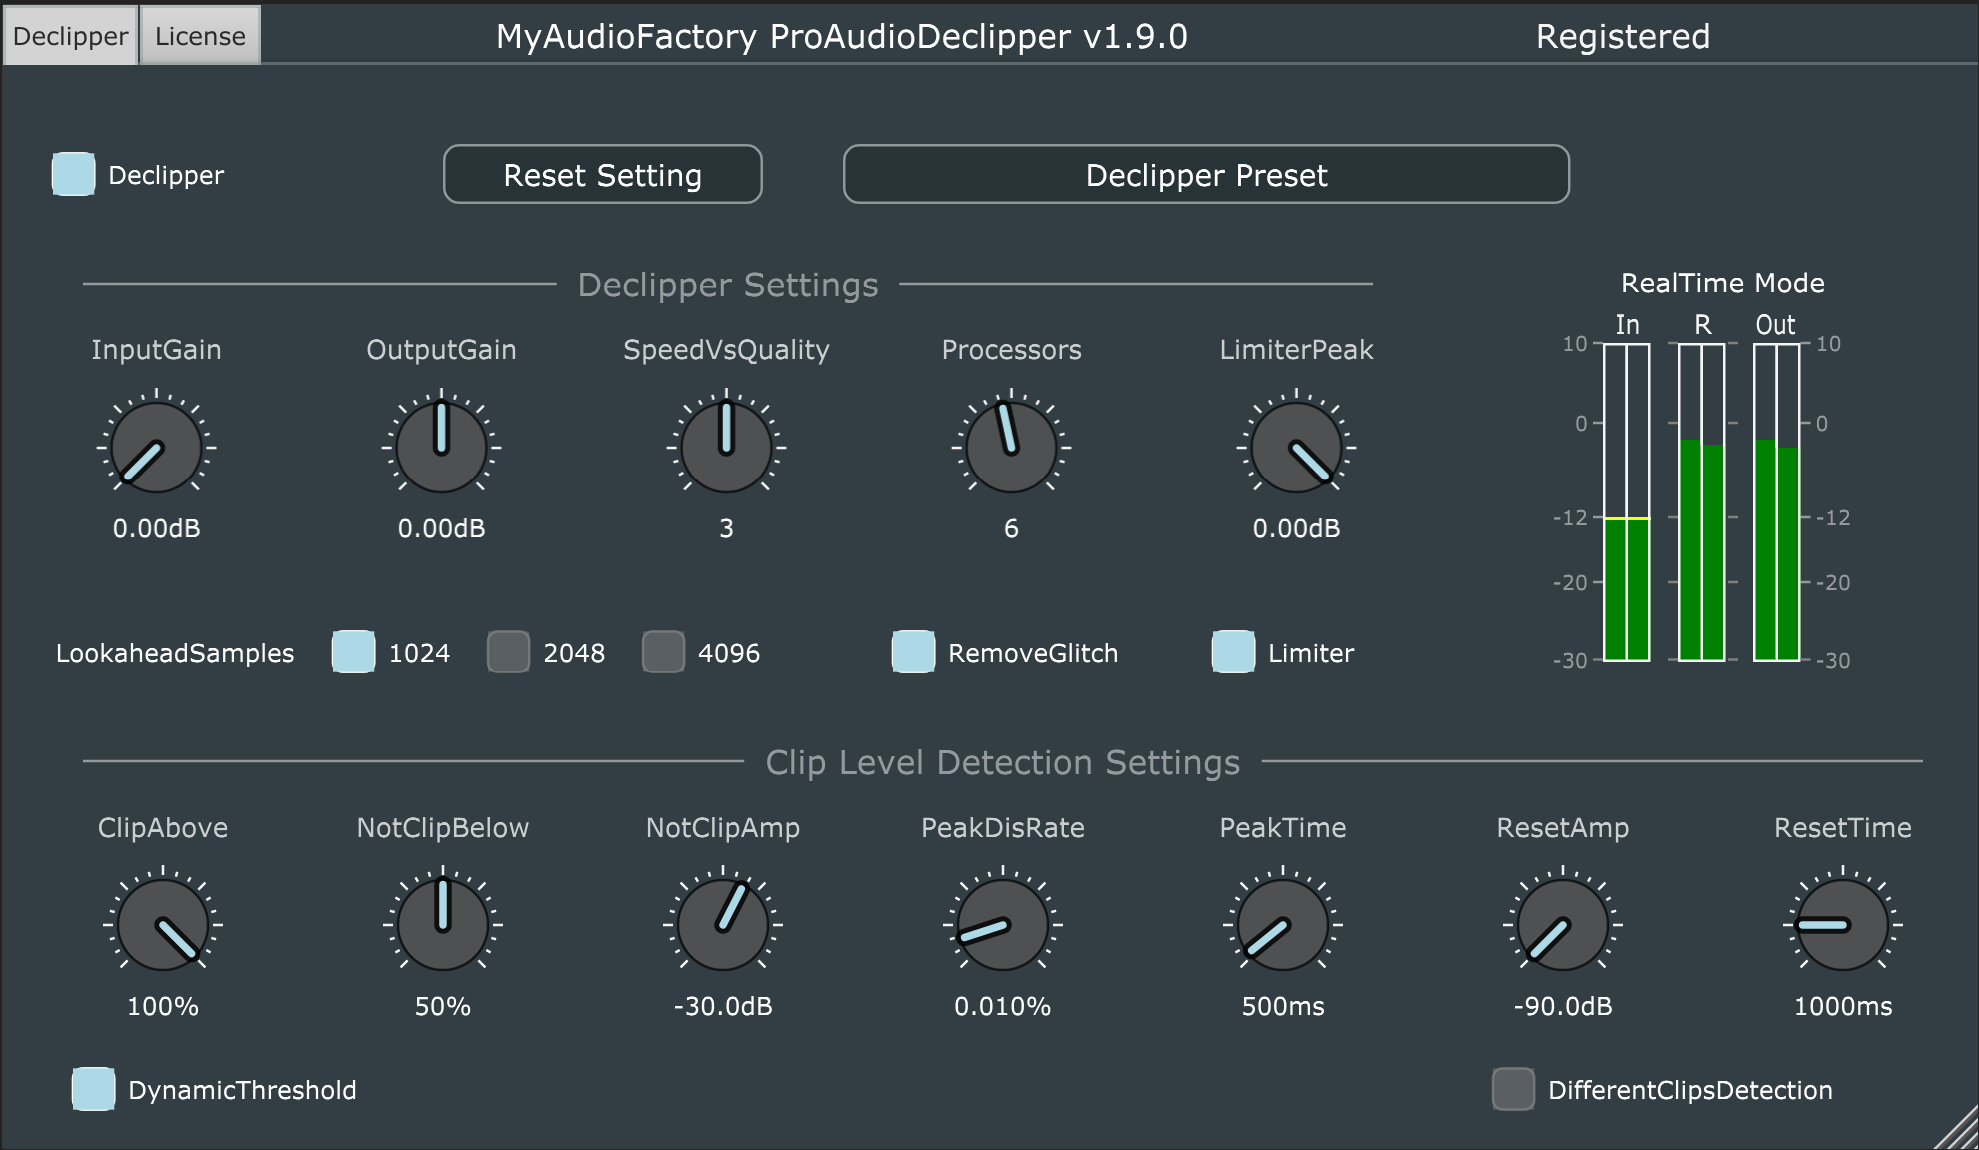
Task: Click the ResetTime knob
Action: click(1842, 925)
